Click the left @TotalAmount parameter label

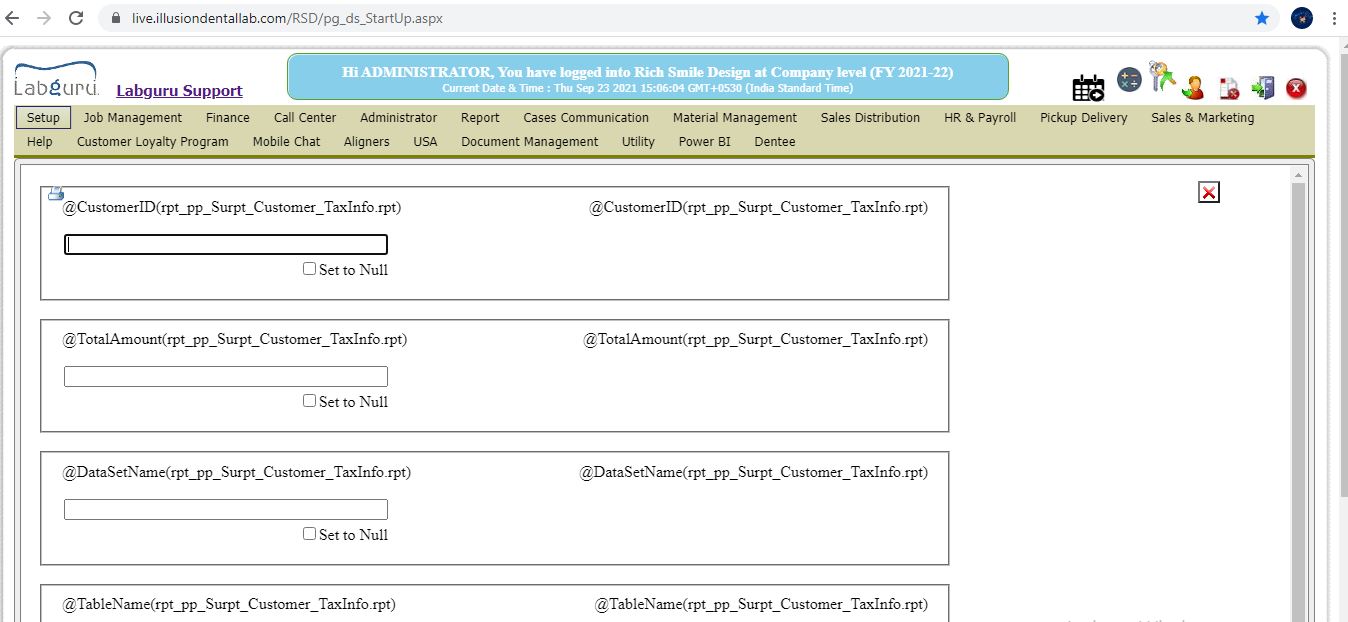[x=235, y=339]
